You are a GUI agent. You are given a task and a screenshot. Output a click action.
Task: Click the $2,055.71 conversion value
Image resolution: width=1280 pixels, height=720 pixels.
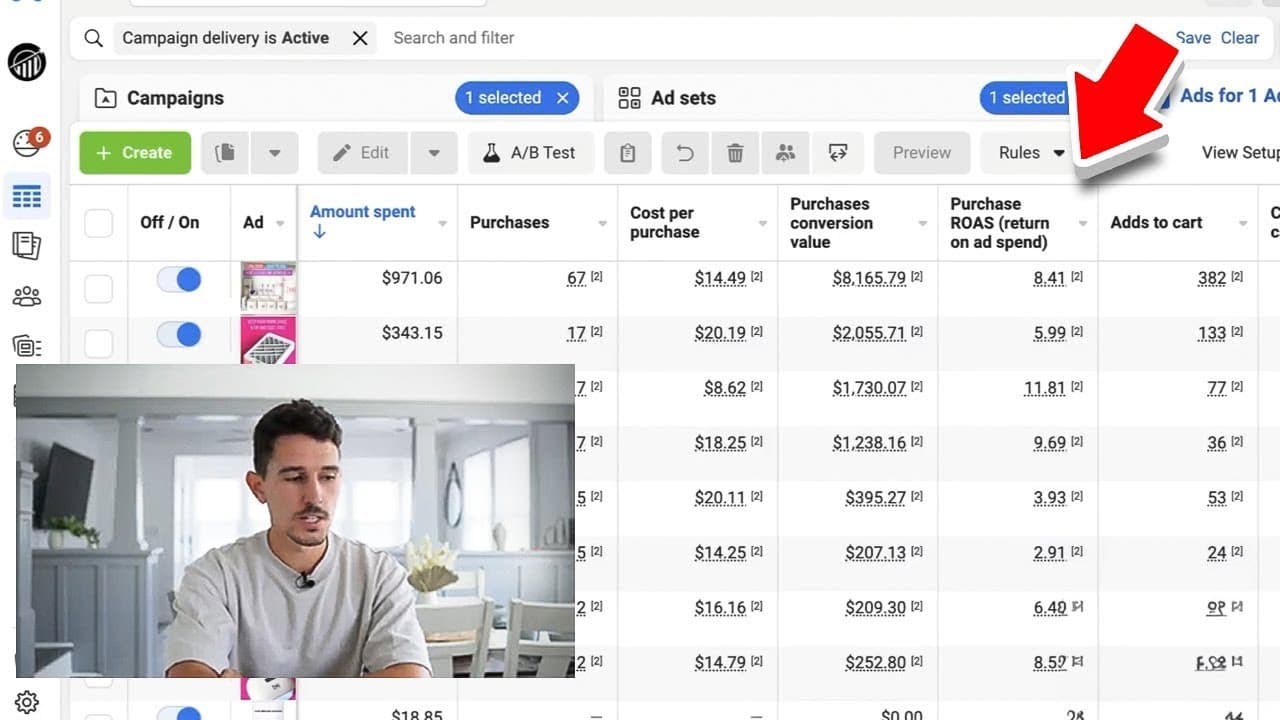[x=869, y=333]
